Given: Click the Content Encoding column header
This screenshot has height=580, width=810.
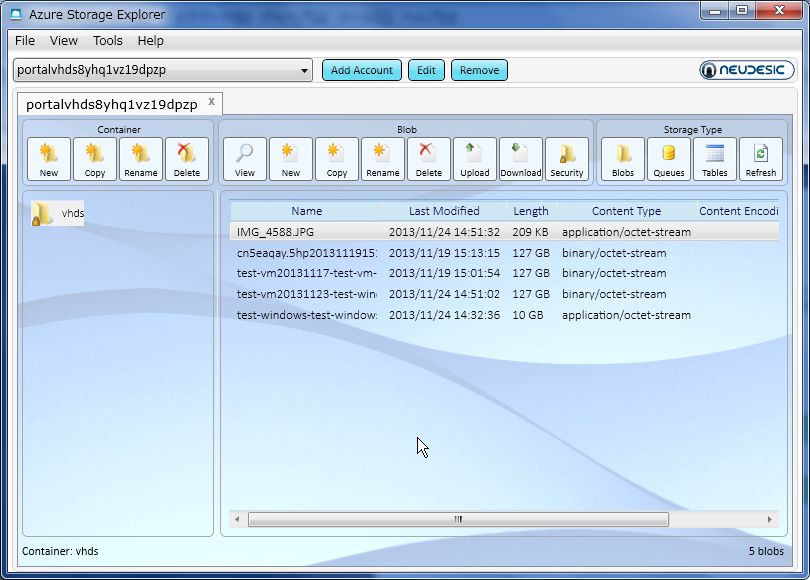Looking at the screenshot, I should 738,211.
